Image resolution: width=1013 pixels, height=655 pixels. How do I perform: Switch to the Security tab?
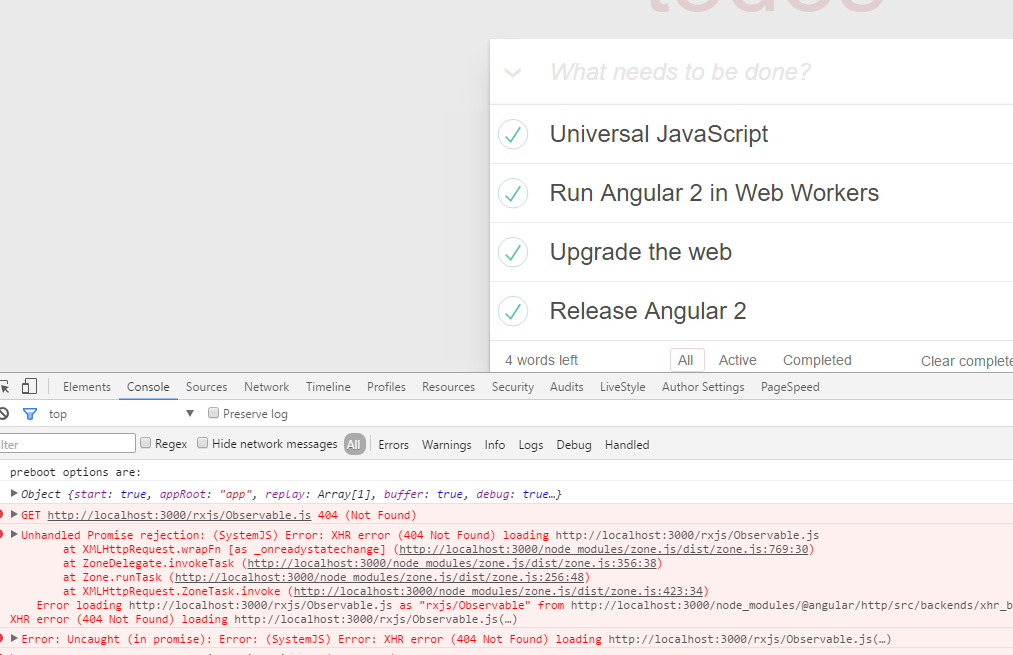[x=512, y=387]
